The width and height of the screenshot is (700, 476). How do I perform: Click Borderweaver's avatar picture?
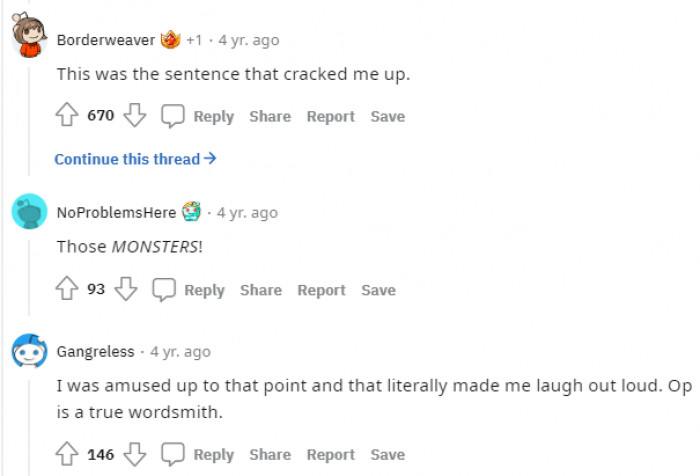(29, 37)
